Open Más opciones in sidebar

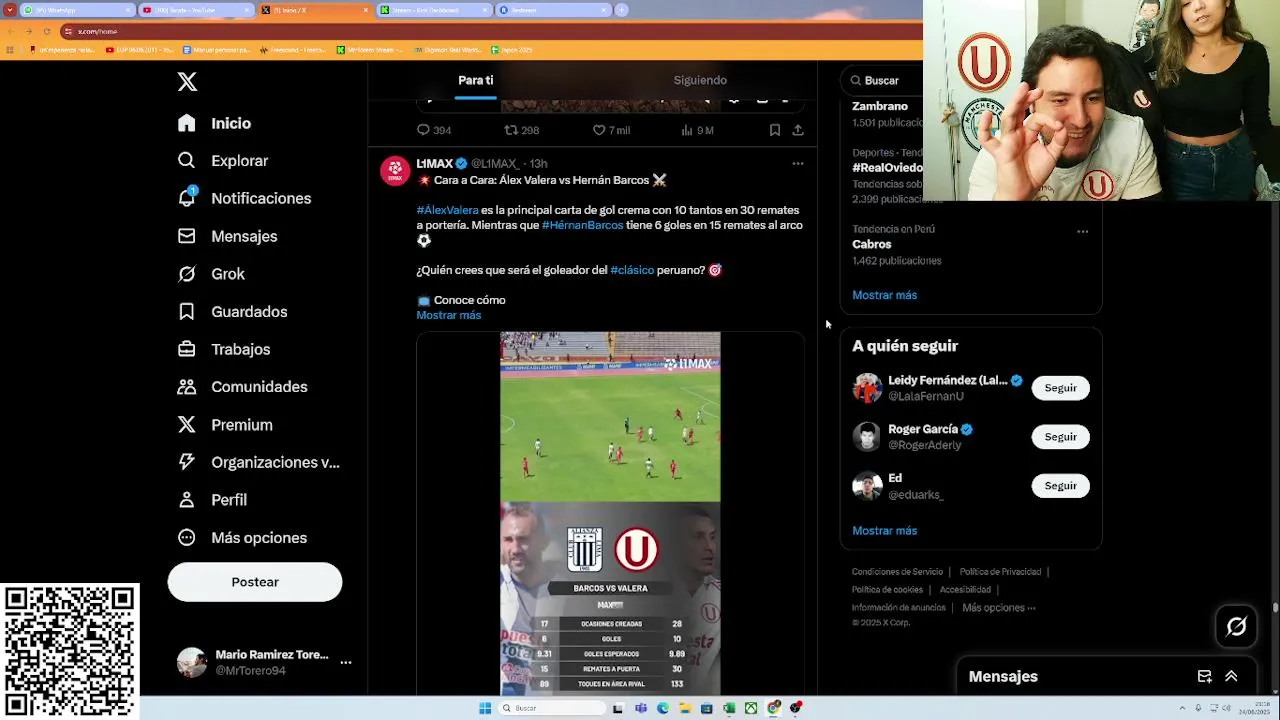[x=240, y=538]
